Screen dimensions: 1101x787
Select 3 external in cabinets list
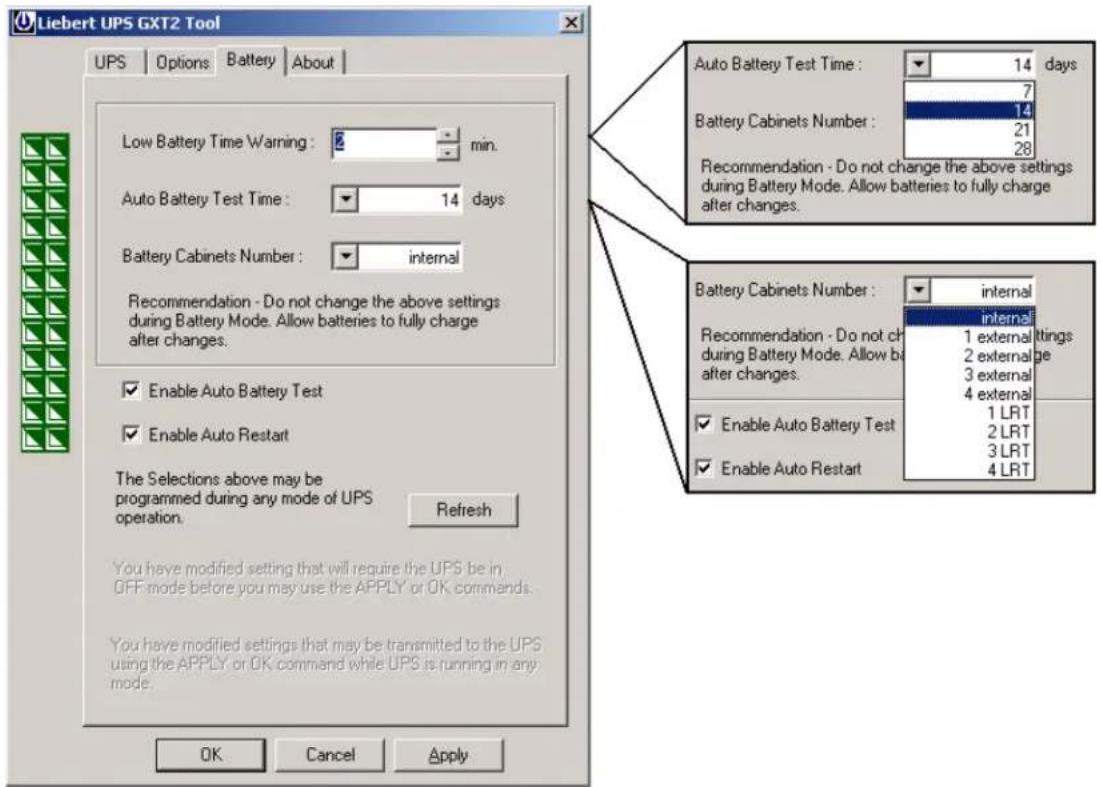coord(969,375)
